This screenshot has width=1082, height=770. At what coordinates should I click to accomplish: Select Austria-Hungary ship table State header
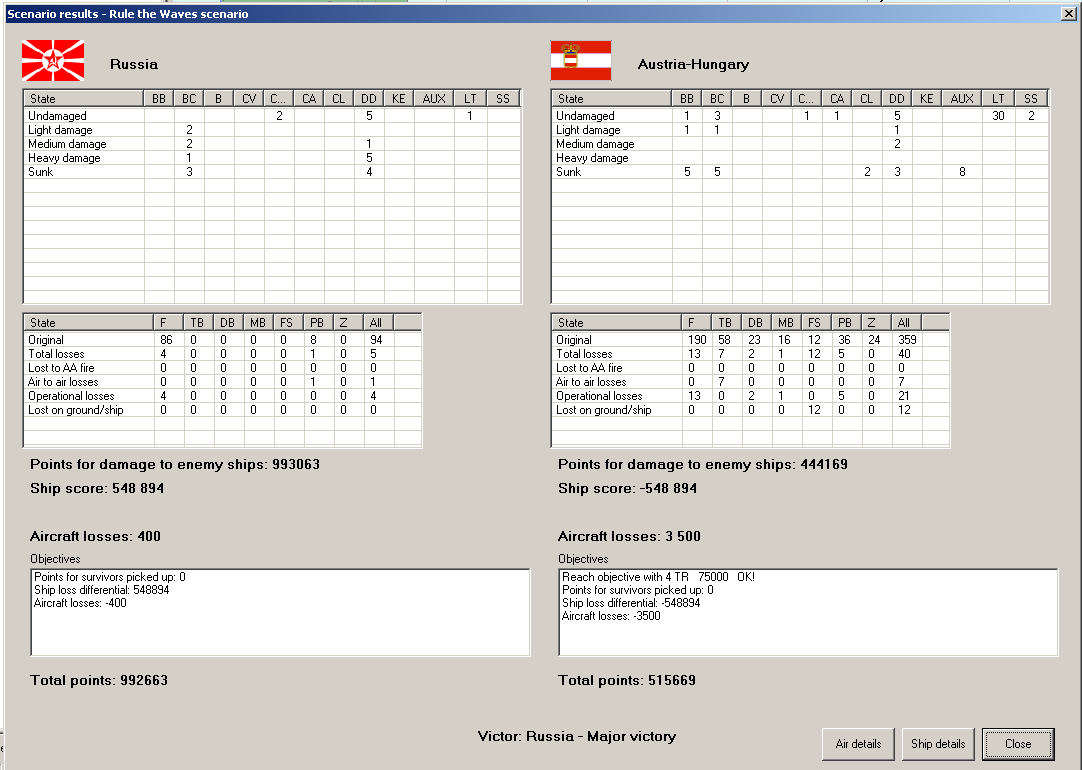click(611, 99)
